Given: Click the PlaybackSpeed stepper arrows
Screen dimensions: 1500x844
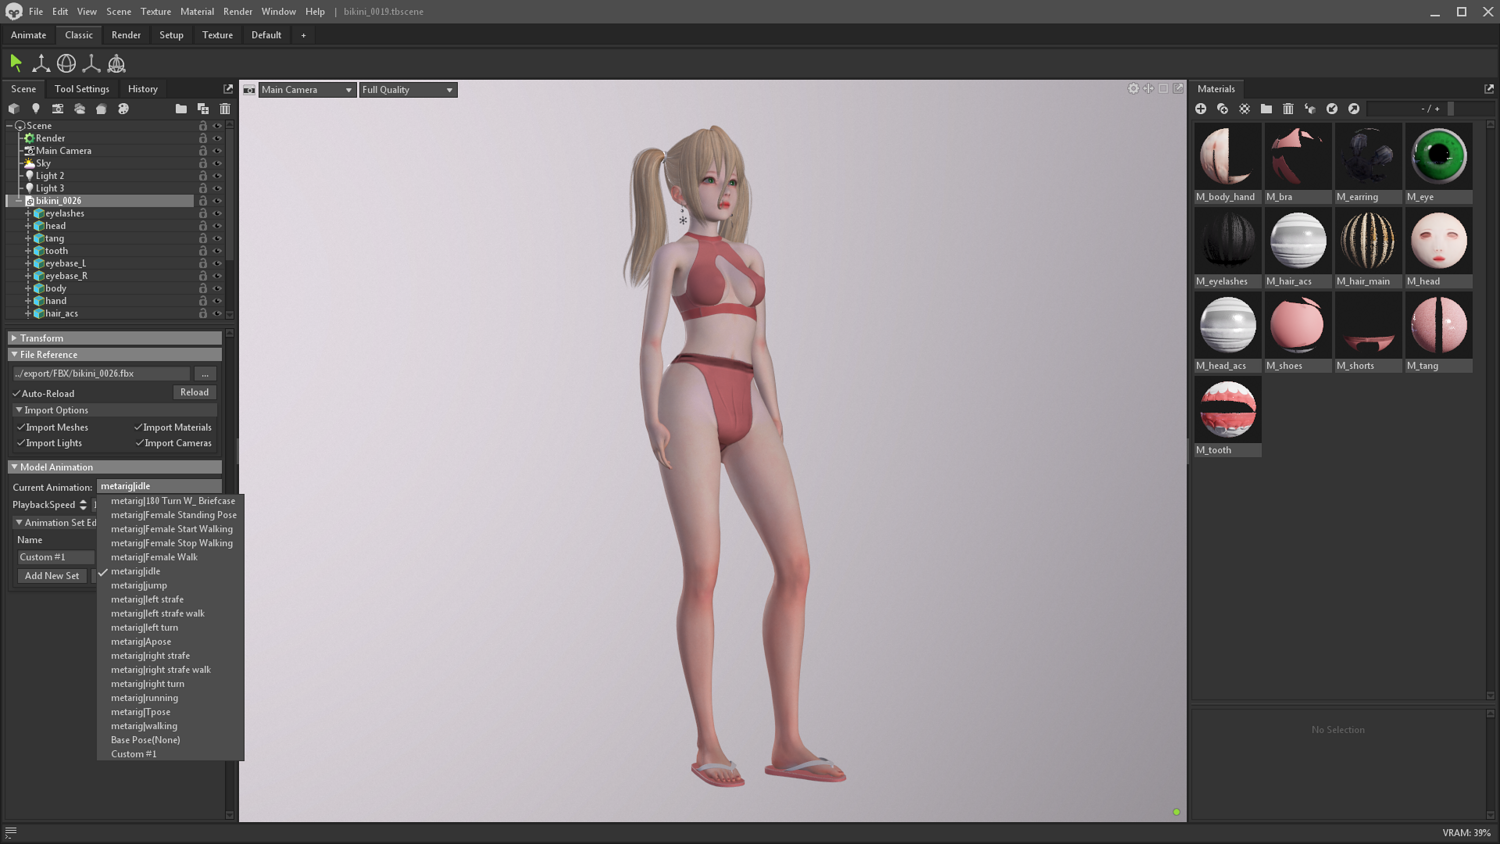Looking at the screenshot, I should 84,505.
